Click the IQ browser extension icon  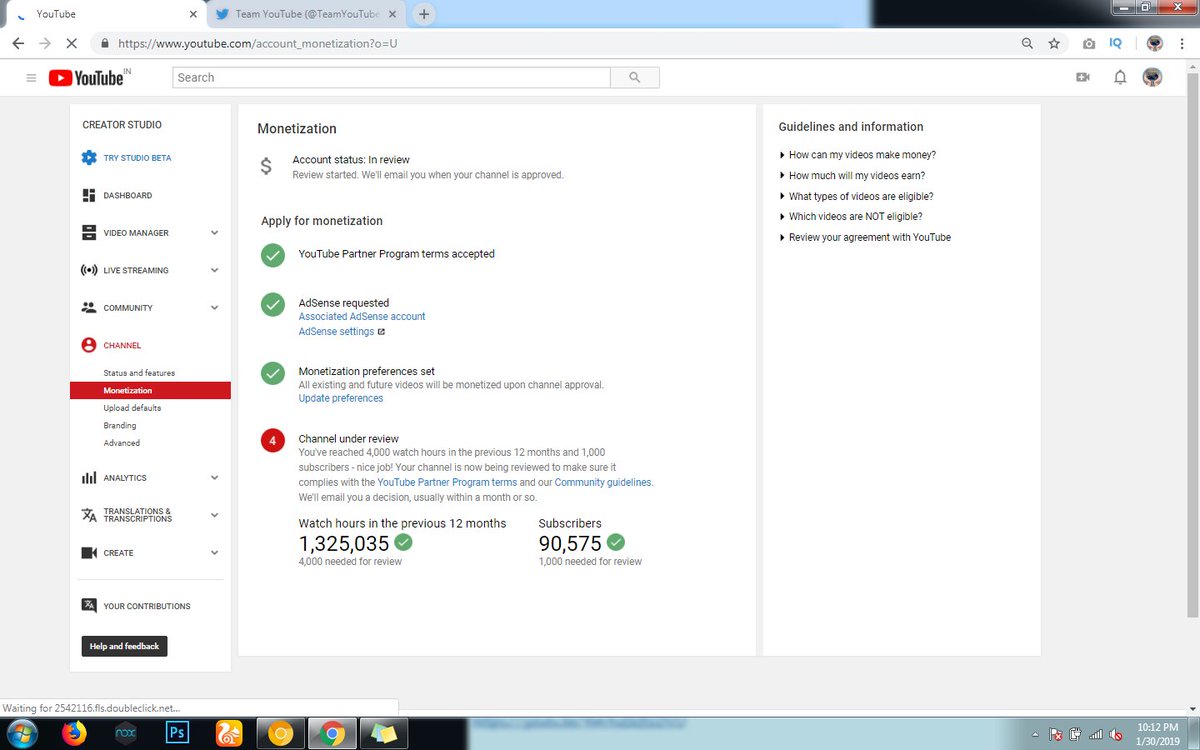coord(1116,44)
